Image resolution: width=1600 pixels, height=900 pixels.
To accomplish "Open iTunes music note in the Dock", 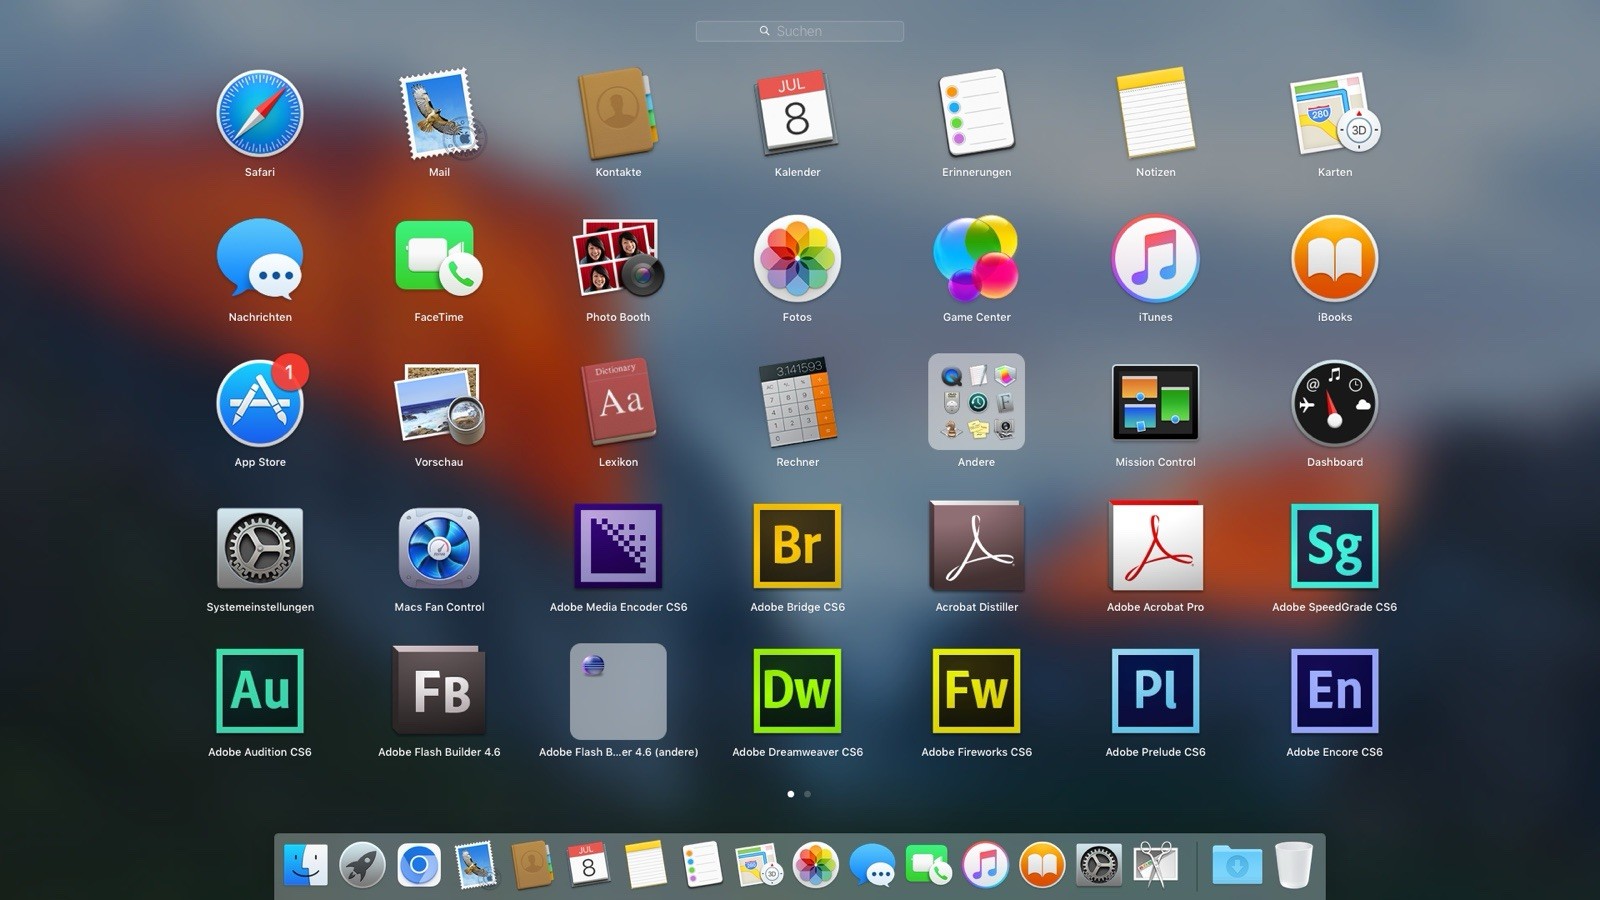I will [x=985, y=865].
